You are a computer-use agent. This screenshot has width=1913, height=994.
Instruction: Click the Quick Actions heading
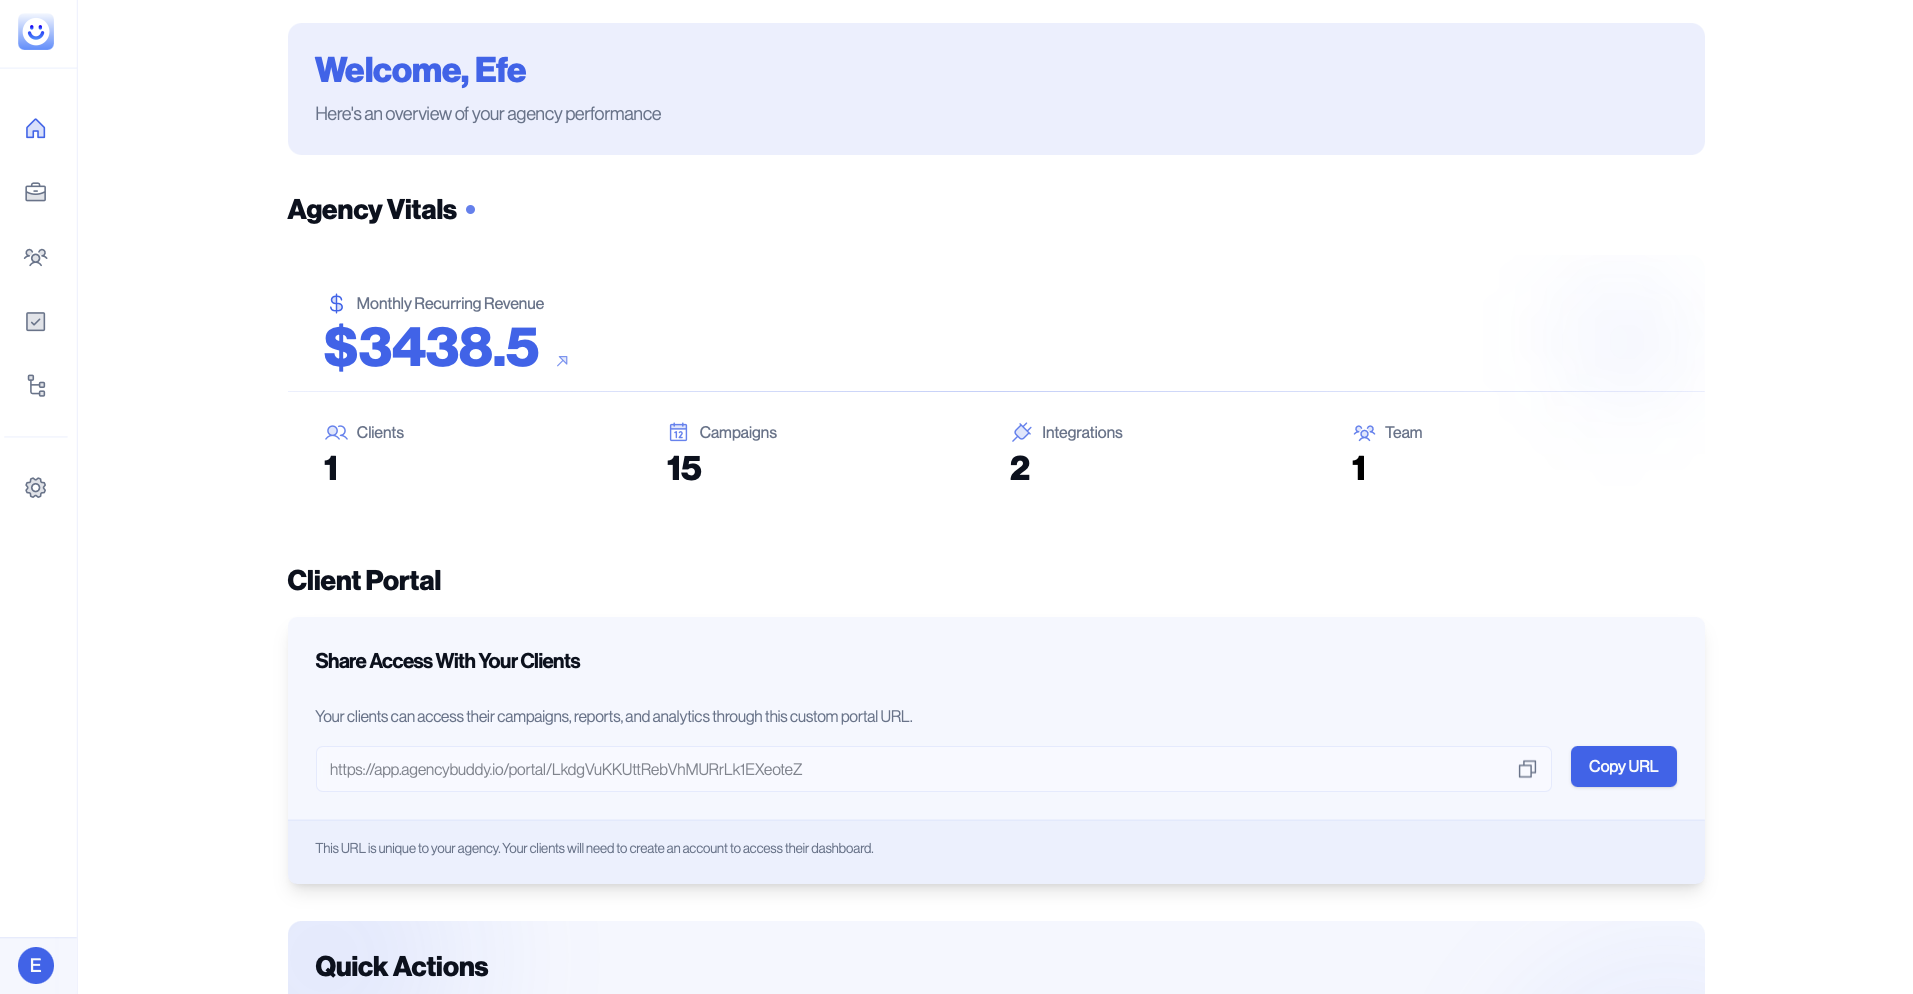pos(401,966)
